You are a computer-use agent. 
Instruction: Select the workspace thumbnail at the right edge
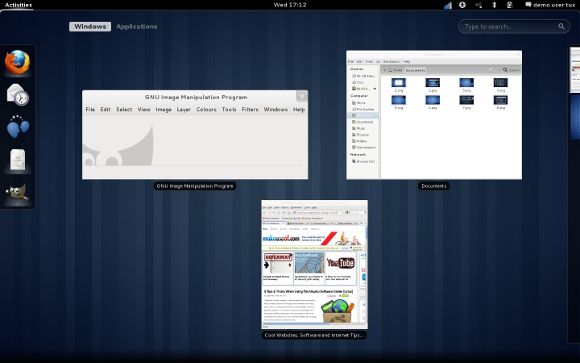point(574,70)
